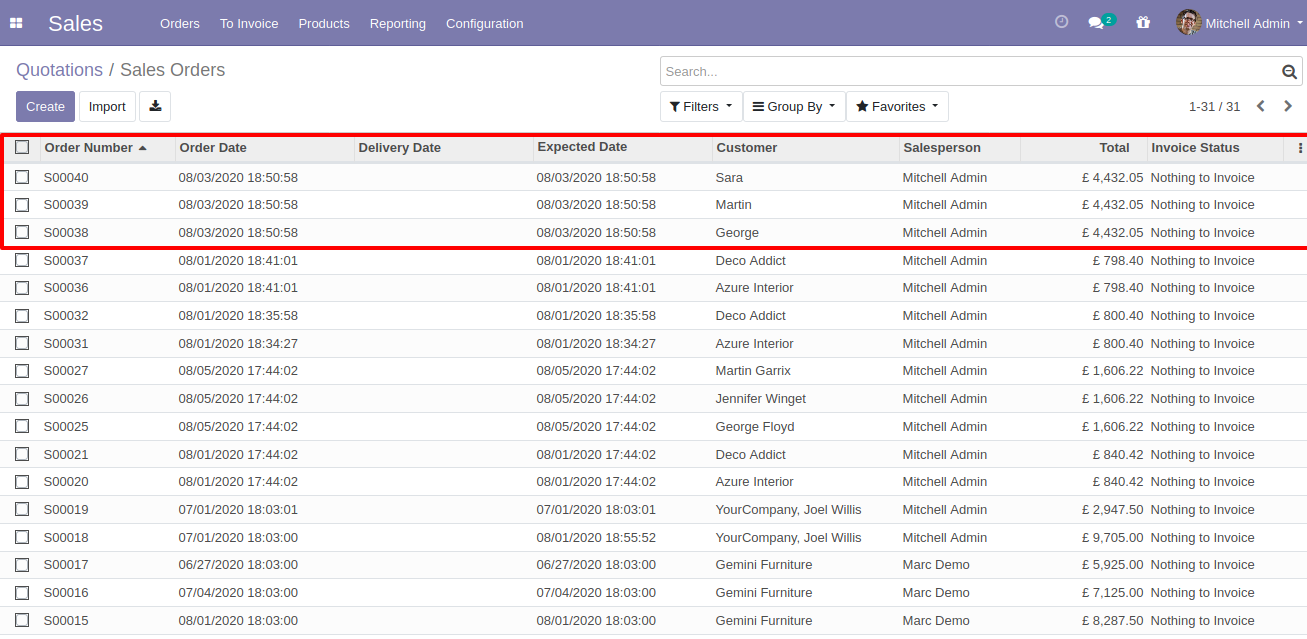Click total £ 840.42 in row S00021
This screenshot has width=1307, height=639.
tap(1118, 454)
